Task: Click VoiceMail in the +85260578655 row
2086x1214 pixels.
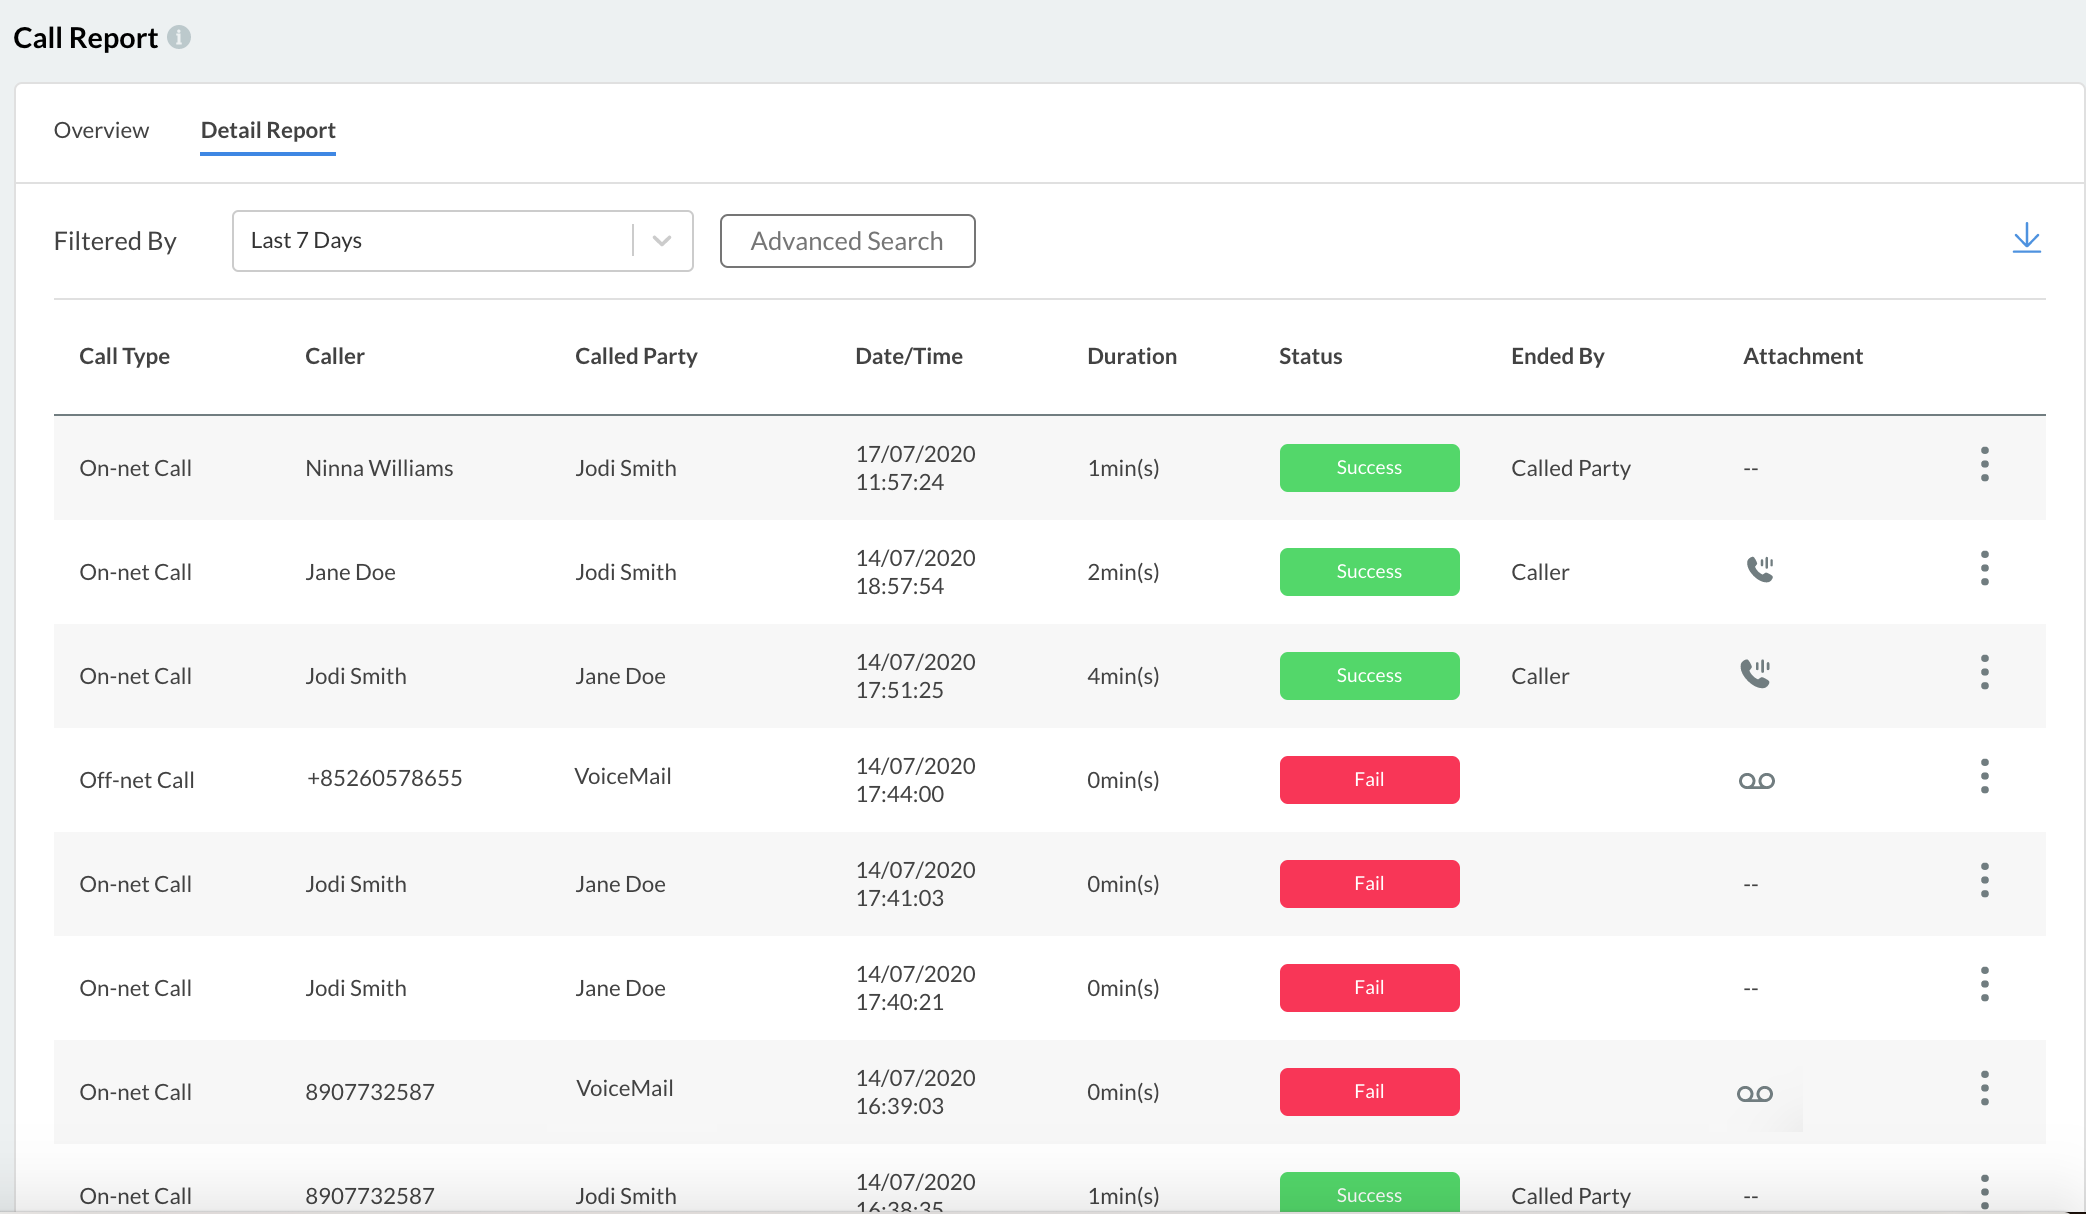Action: coord(623,776)
